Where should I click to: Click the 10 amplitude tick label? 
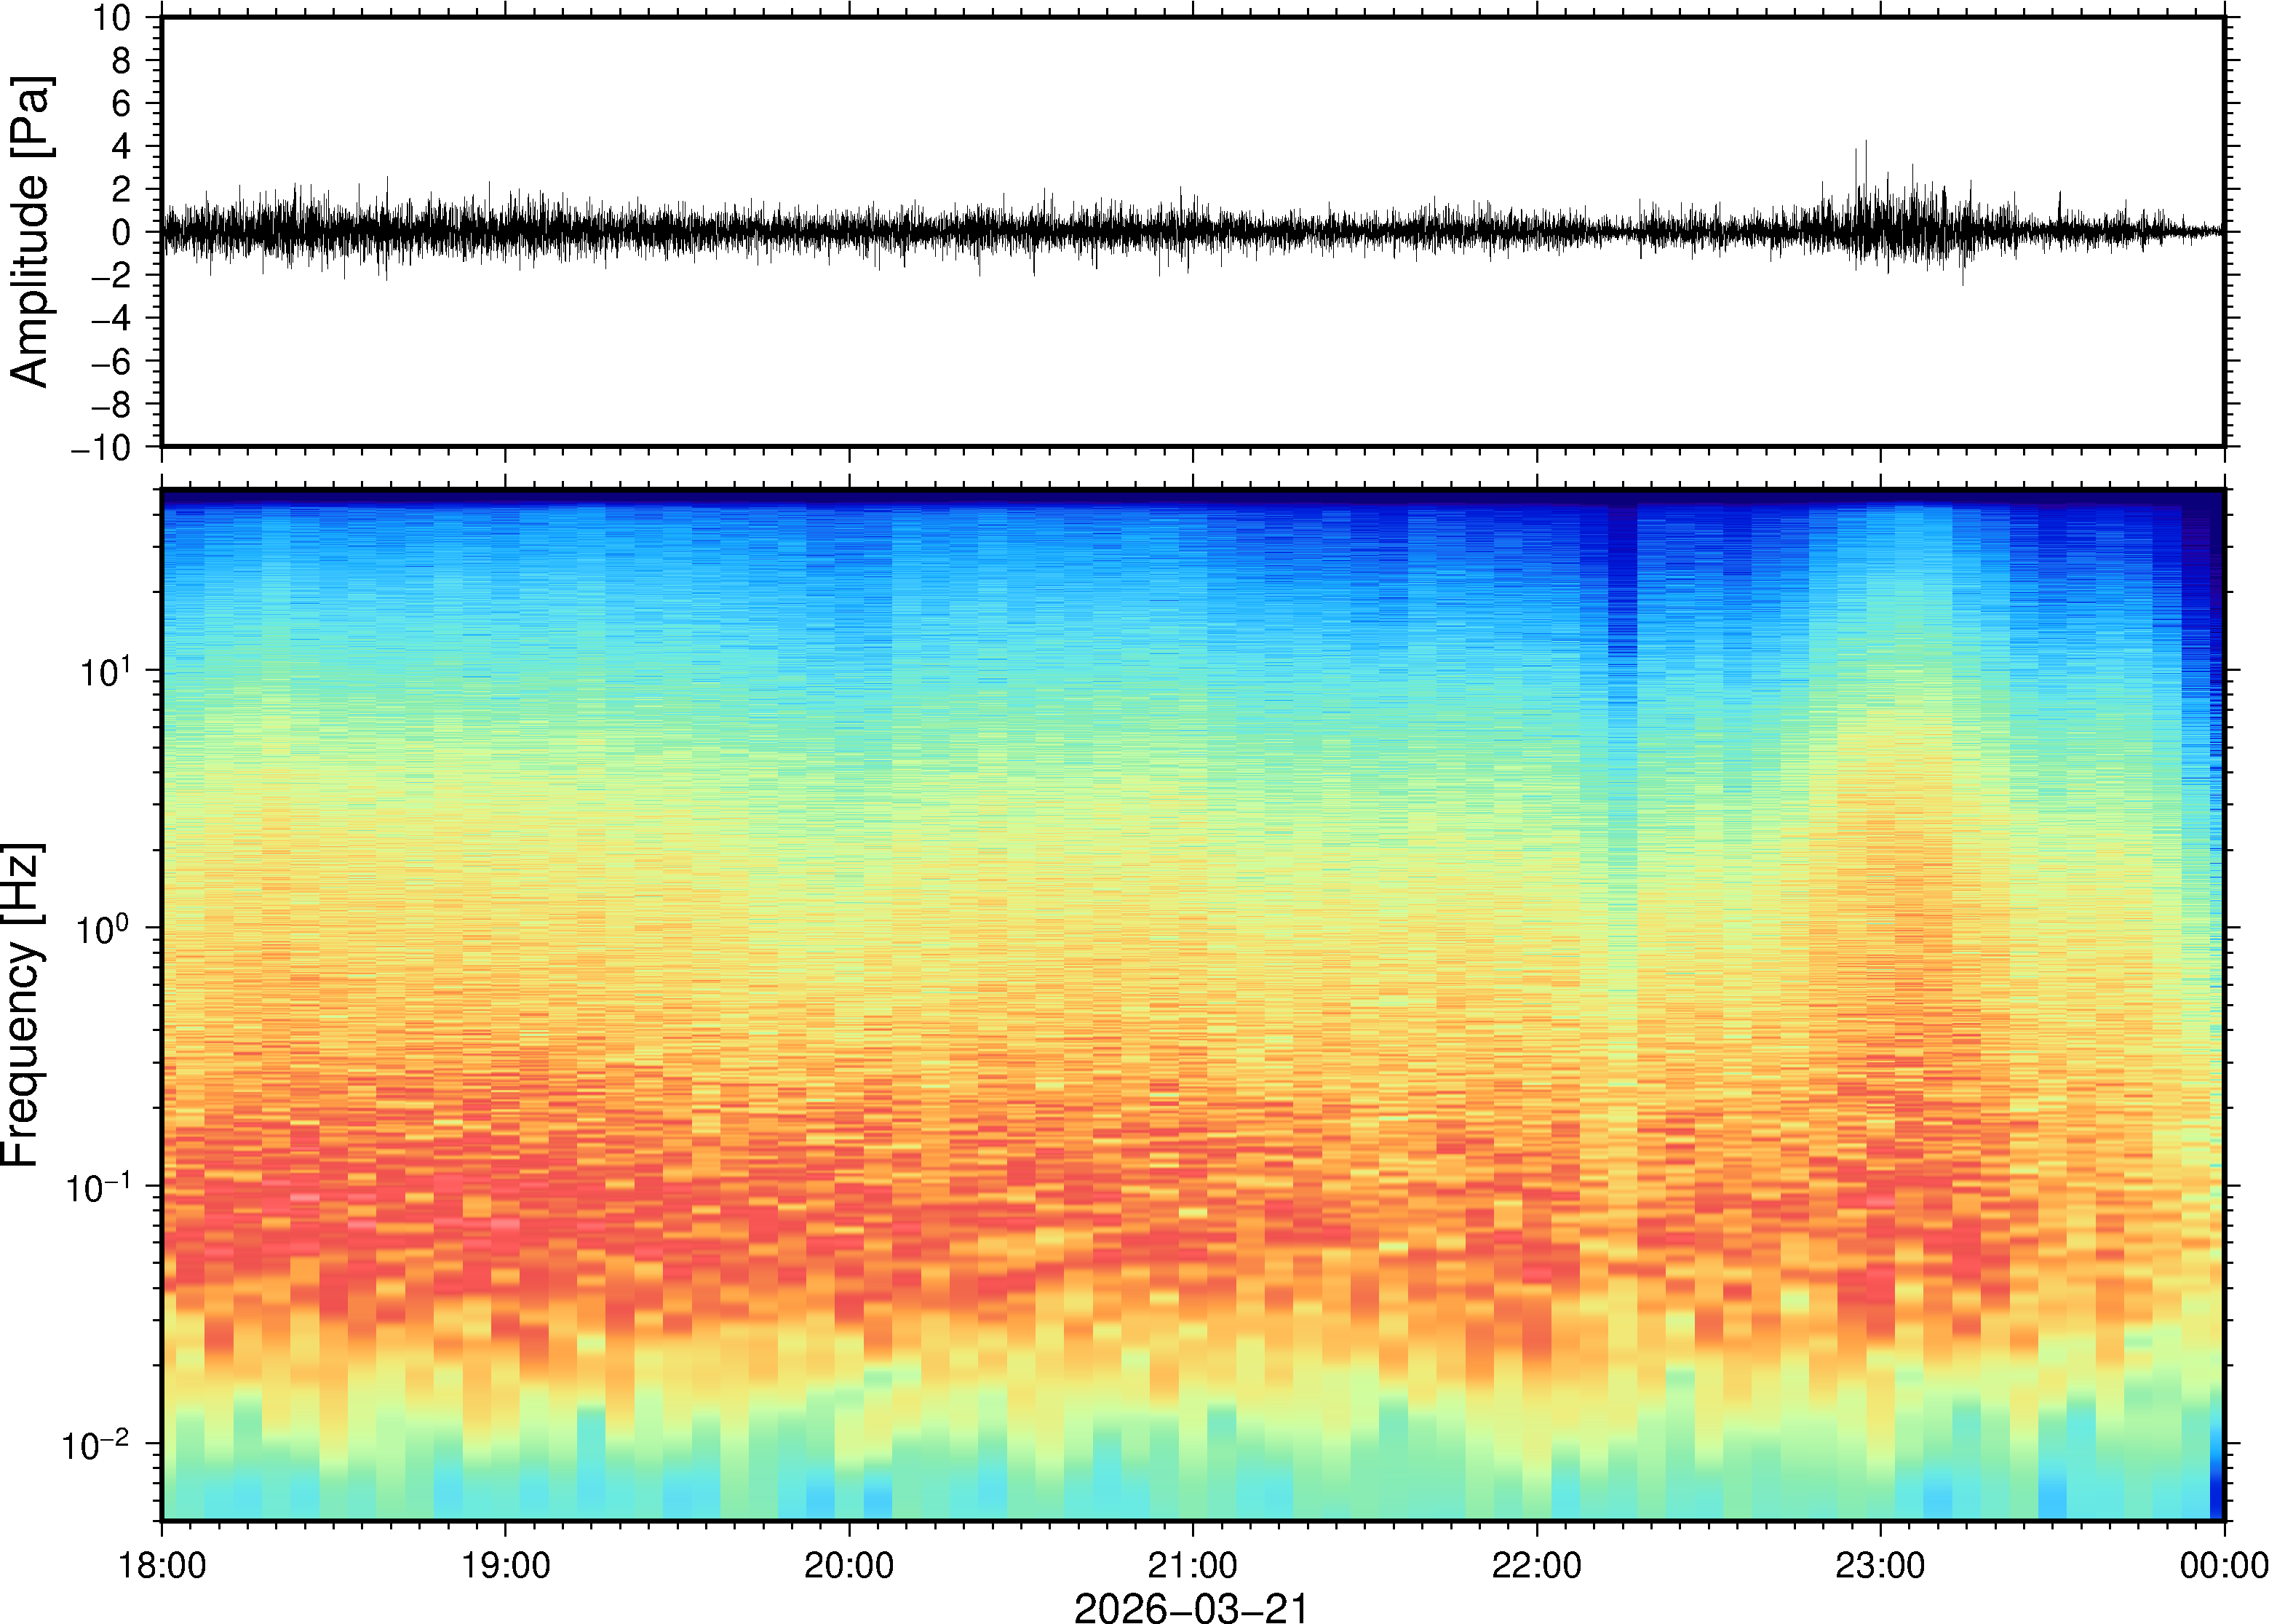(x=113, y=18)
